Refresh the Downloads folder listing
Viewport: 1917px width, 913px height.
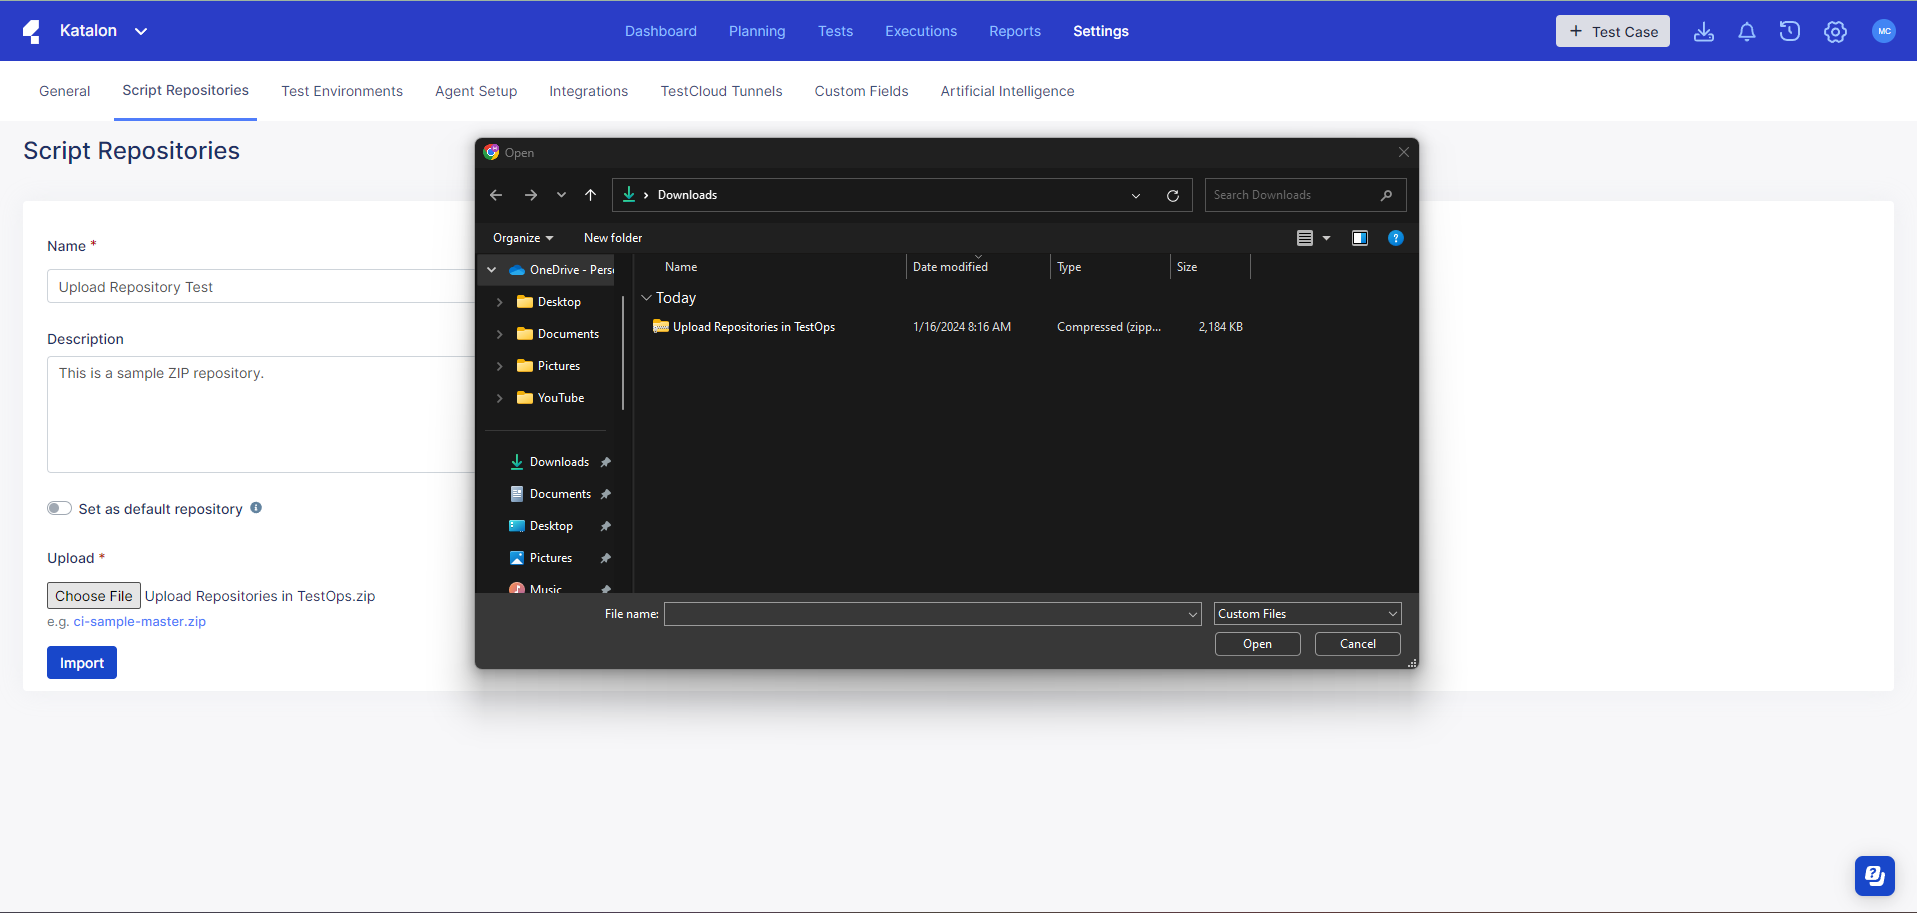(1172, 196)
